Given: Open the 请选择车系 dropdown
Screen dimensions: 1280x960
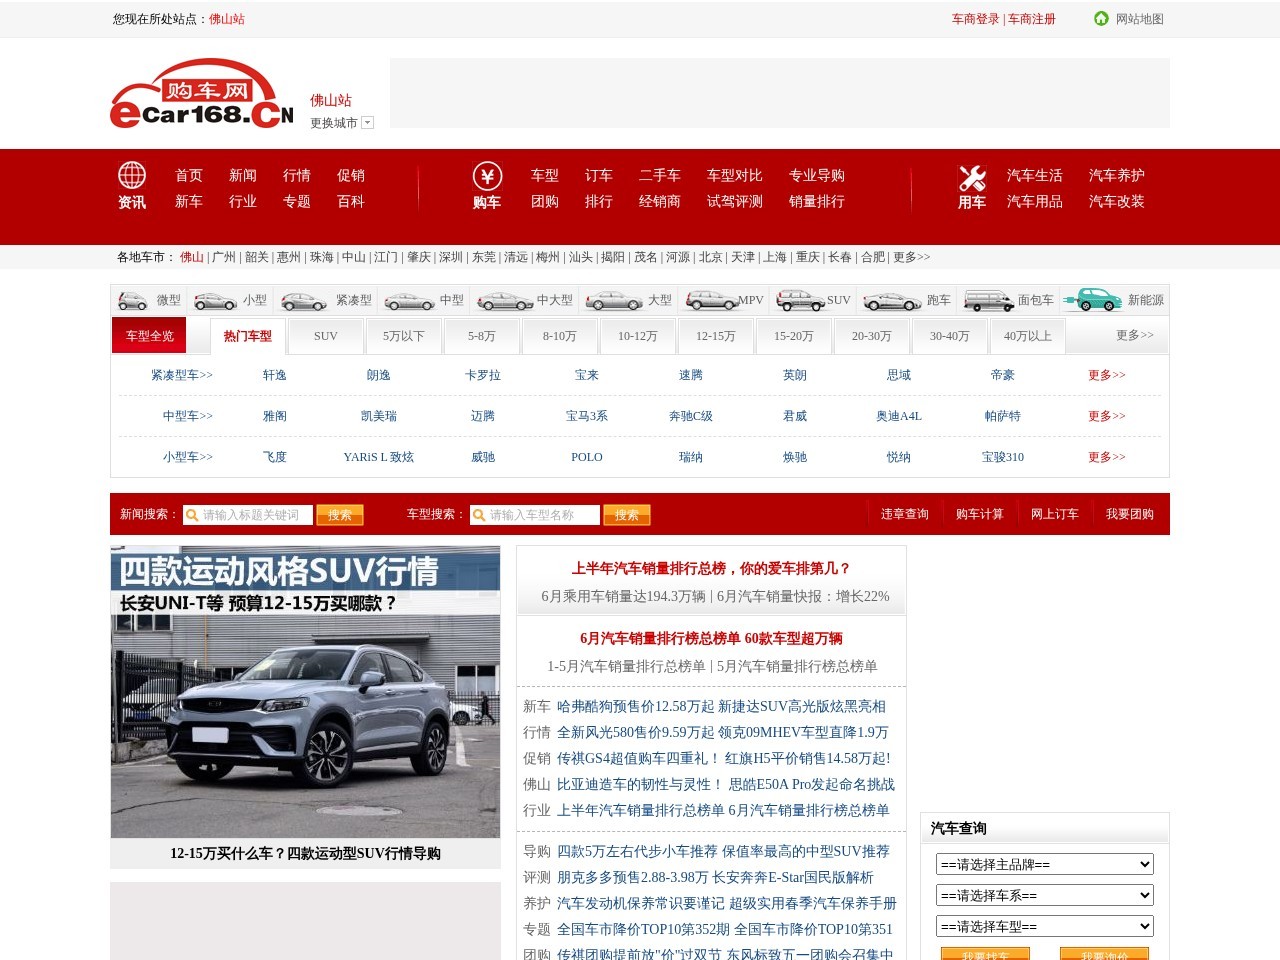Looking at the screenshot, I should pos(1045,895).
